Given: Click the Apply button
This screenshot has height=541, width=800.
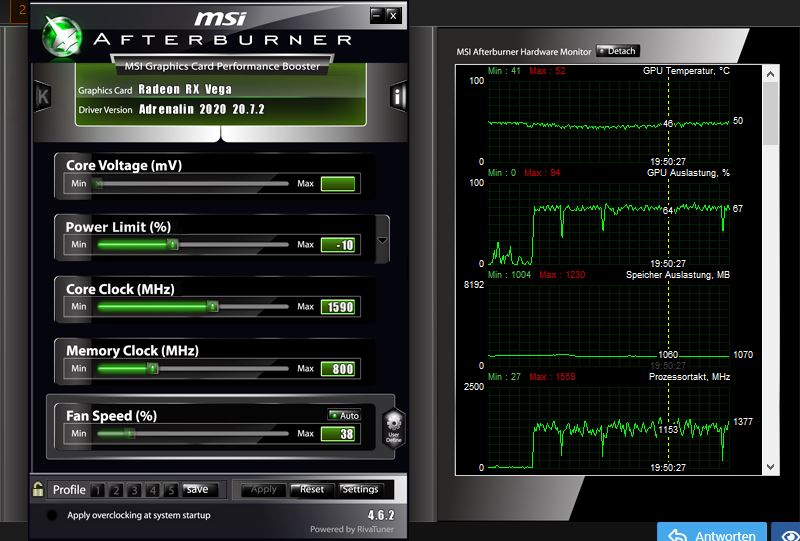Looking at the screenshot, I should 263,489.
